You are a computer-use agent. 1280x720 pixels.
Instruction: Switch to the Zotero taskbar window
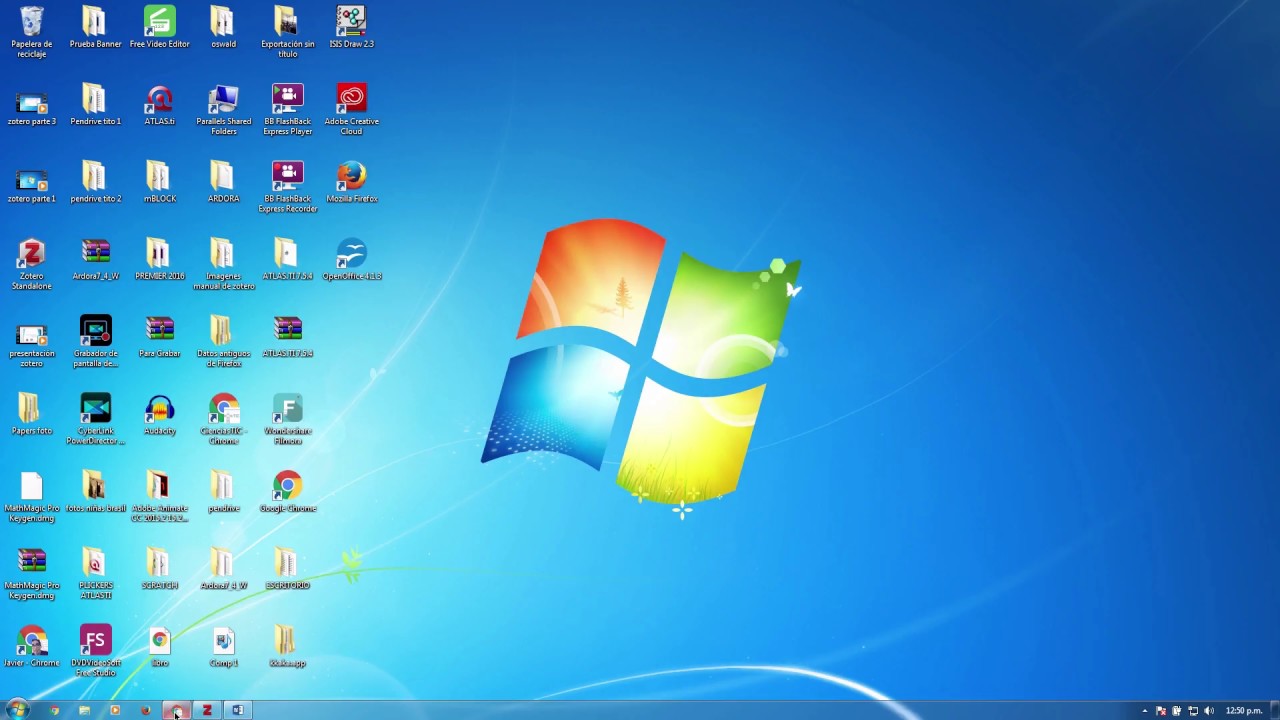point(207,710)
